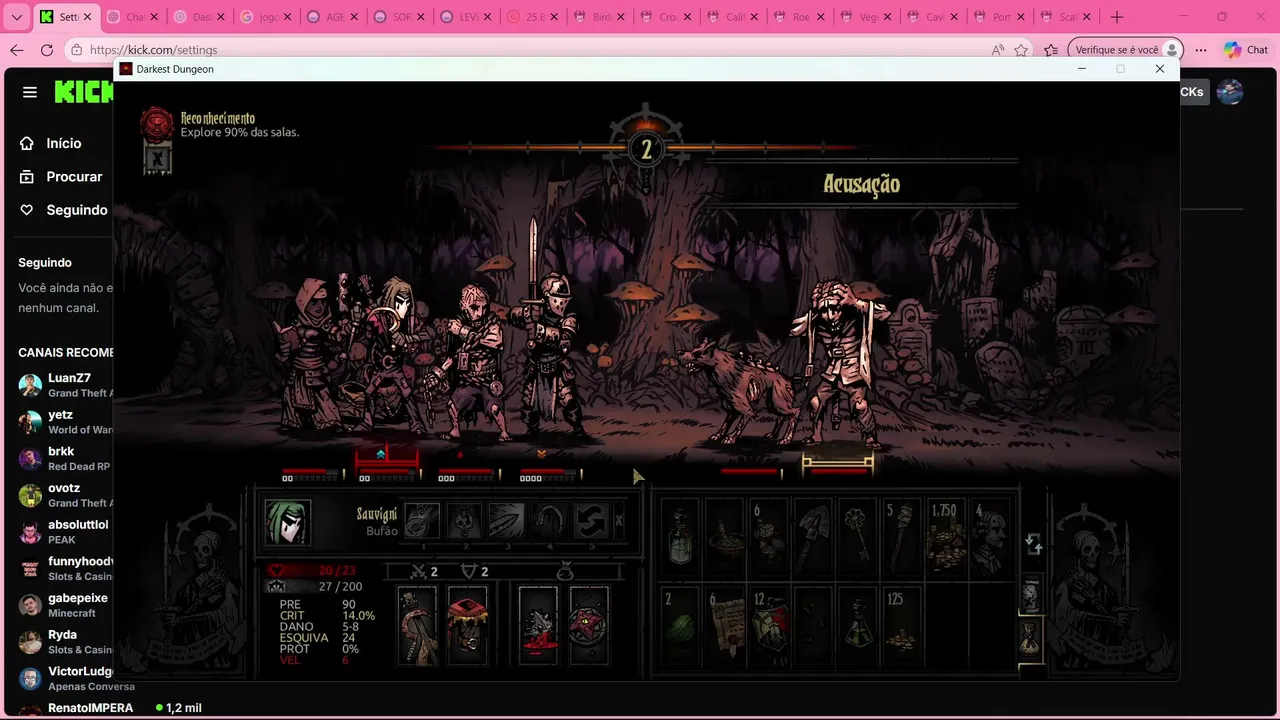Select the crest stack of 12
Image resolution: width=1280 pixels, height=720 pixels.
(x=769, y=627)
